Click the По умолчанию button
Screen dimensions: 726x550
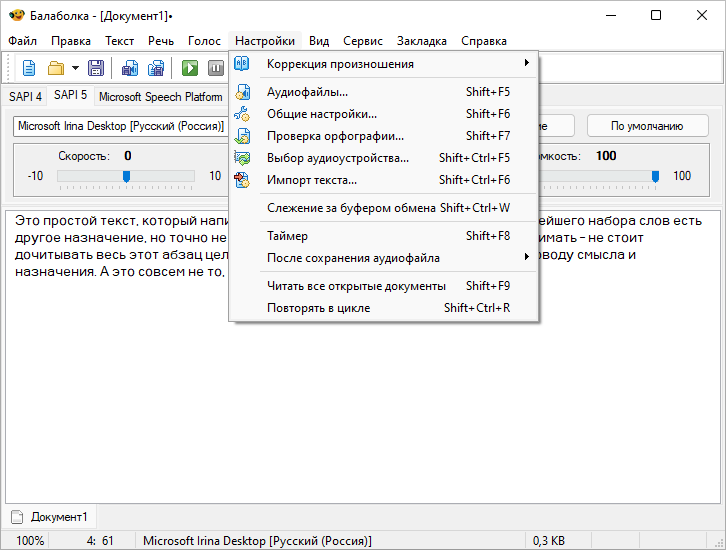coord(646,127)
